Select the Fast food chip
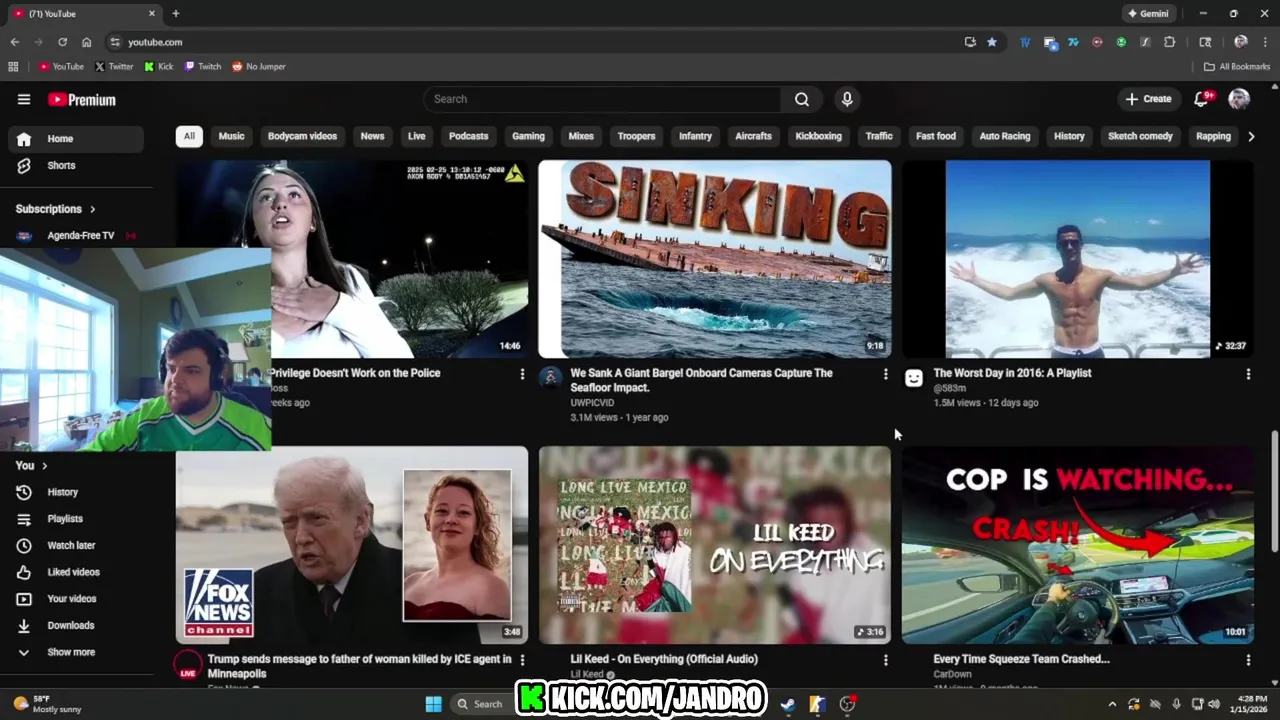Image resolution: width=1280 pixels, height=720 pixels. point(936,136)
